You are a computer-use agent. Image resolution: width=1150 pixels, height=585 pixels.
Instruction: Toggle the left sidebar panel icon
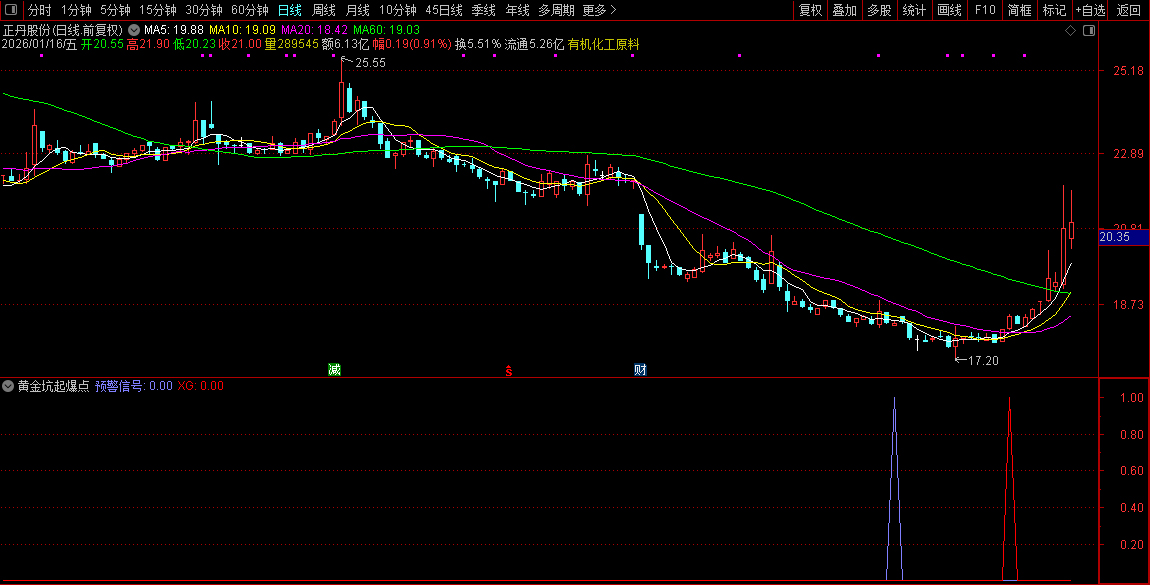pyautogui.click(x=11, y=10)
